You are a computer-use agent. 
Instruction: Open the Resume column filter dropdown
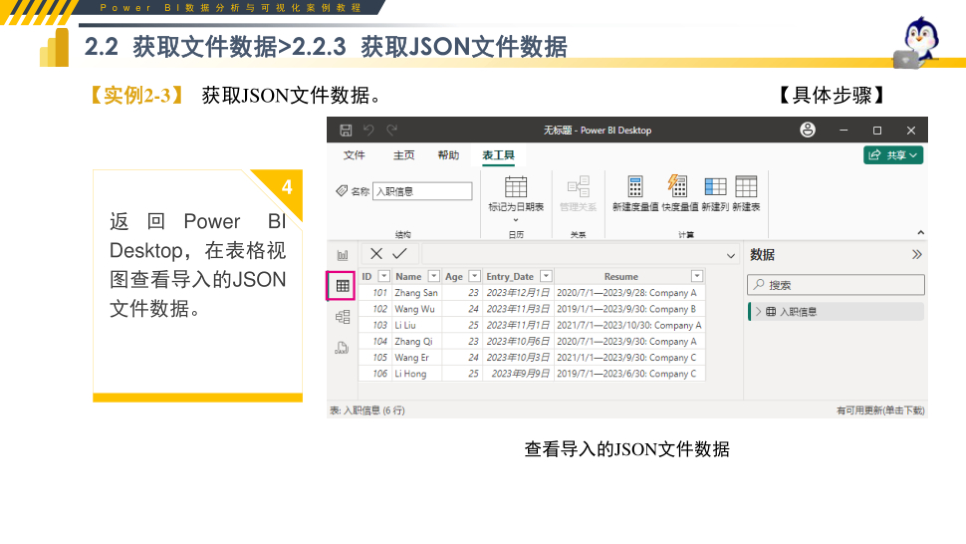point(697,276)
